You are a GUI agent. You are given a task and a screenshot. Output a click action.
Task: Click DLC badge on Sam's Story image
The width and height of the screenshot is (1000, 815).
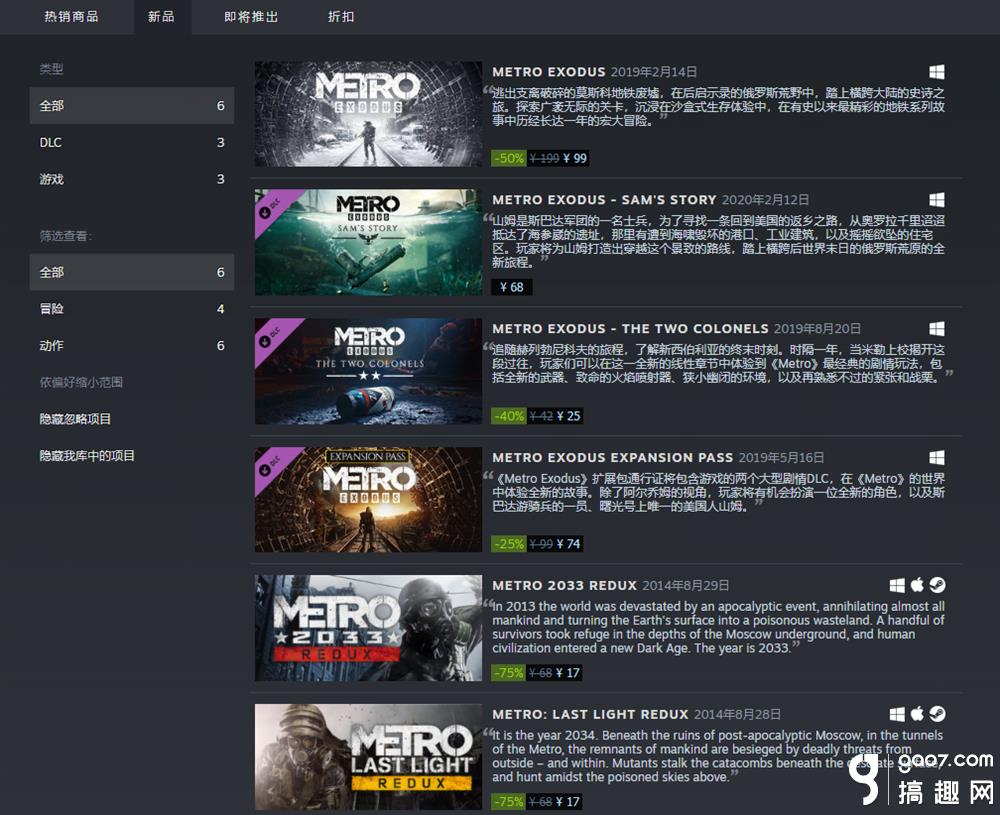click(269, 207)
